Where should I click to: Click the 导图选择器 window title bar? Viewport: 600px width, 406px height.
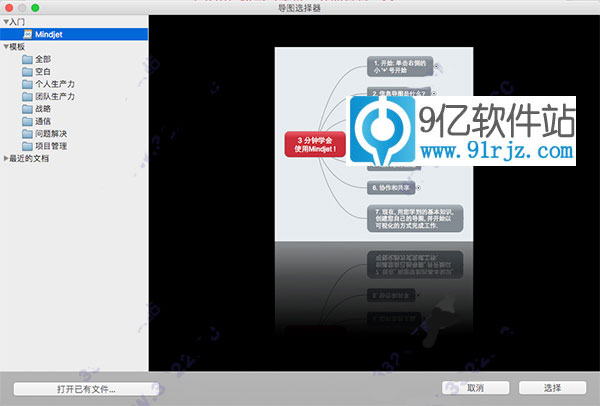(x=300, y=9)
